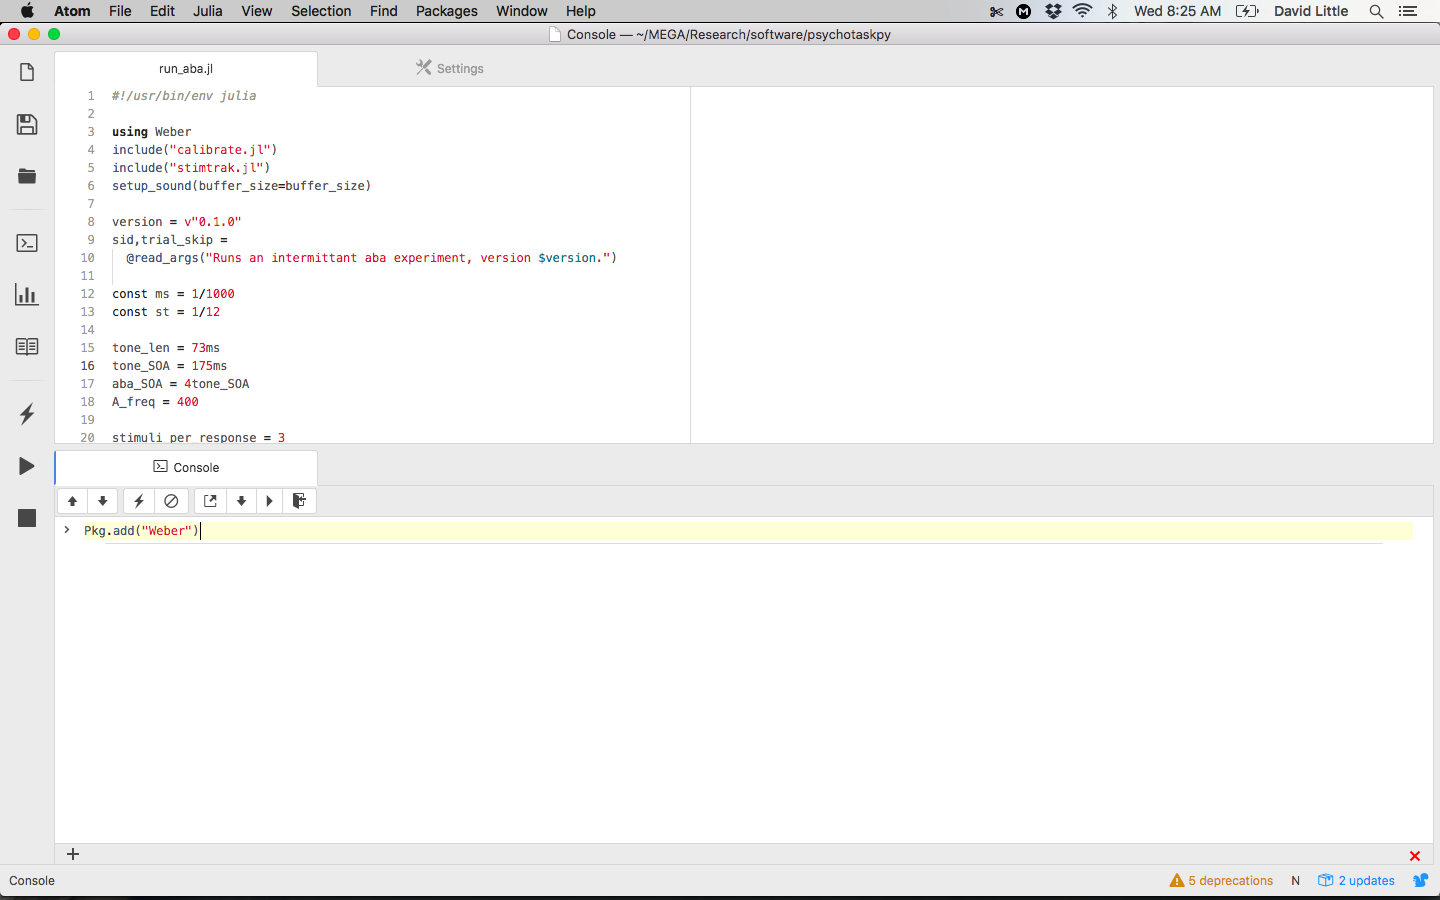Click the Apple logo menu
The height and width of the screenshot is (900, 1440).
[x=27, y=11]
